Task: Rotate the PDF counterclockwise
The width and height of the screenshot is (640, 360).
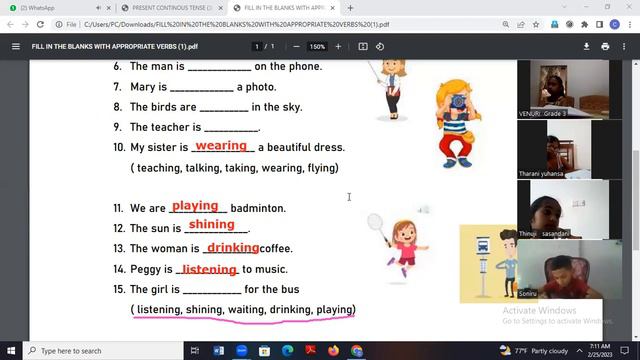Action: (x=380, y=47)
